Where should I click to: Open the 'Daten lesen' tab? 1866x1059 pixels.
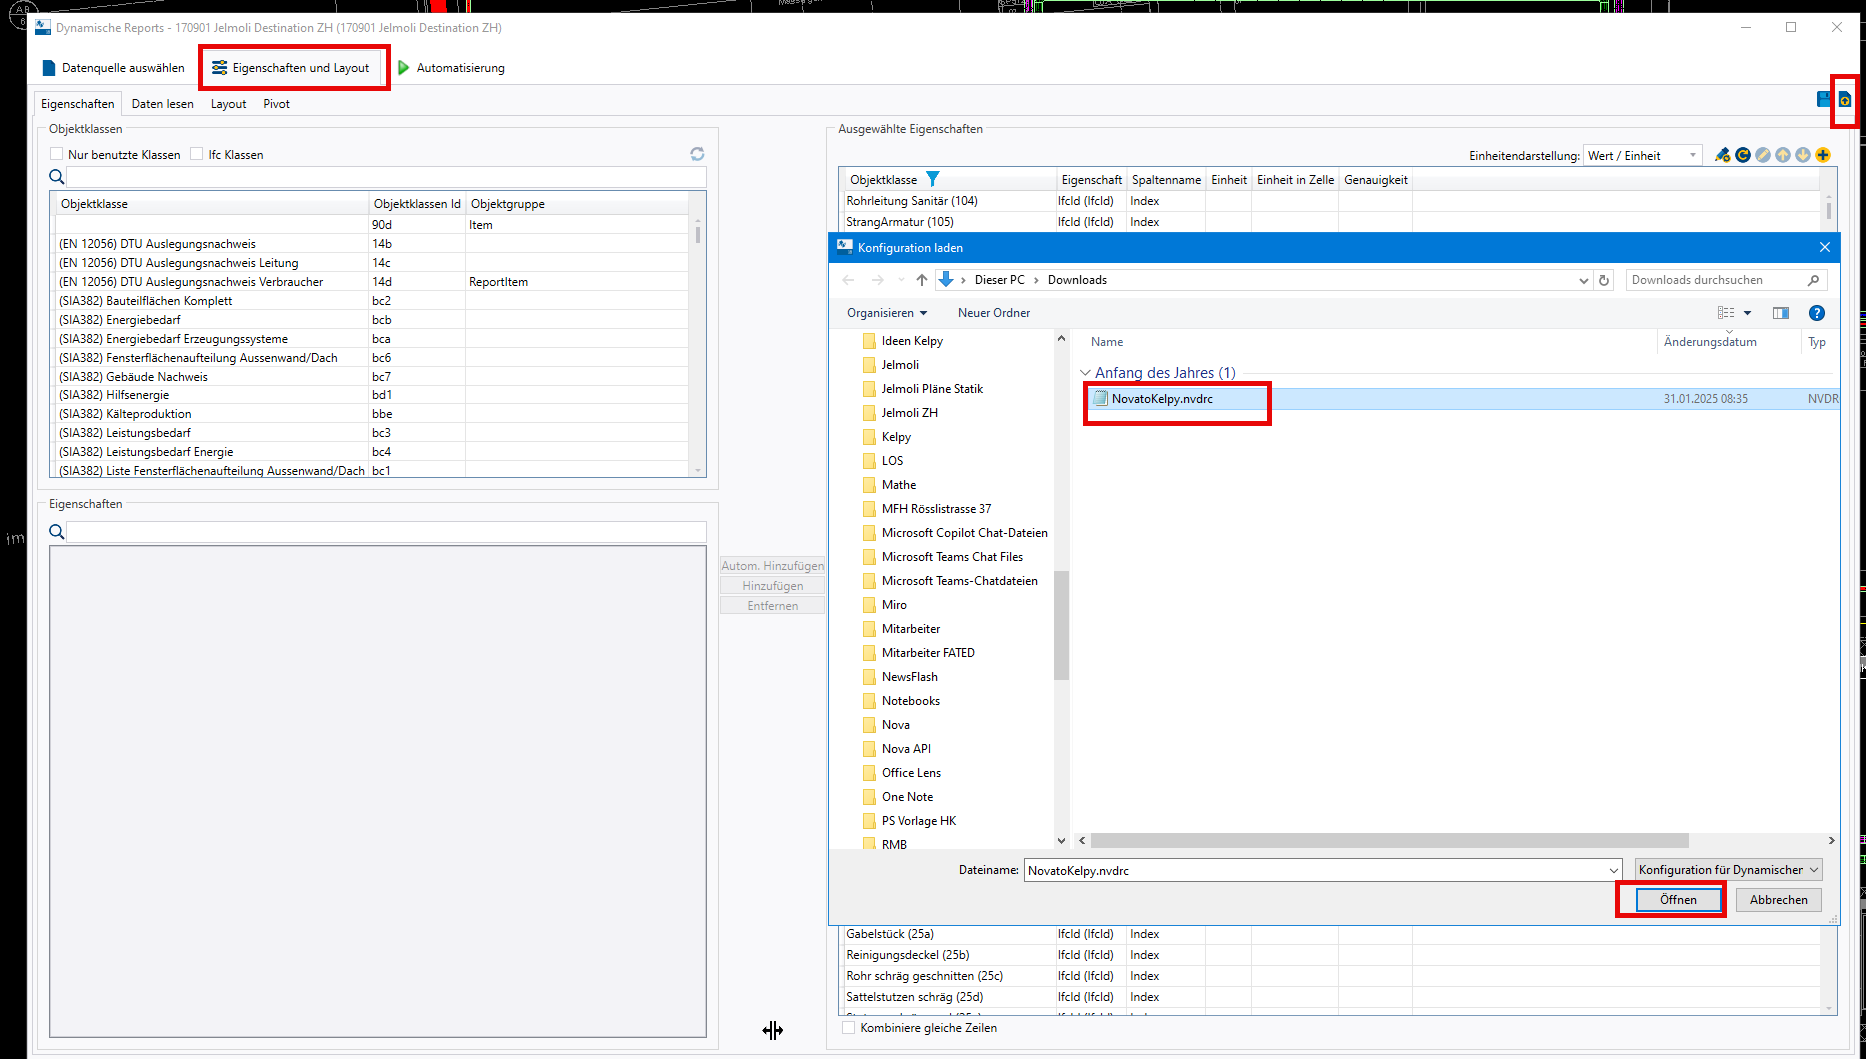[x=162, y=104]
